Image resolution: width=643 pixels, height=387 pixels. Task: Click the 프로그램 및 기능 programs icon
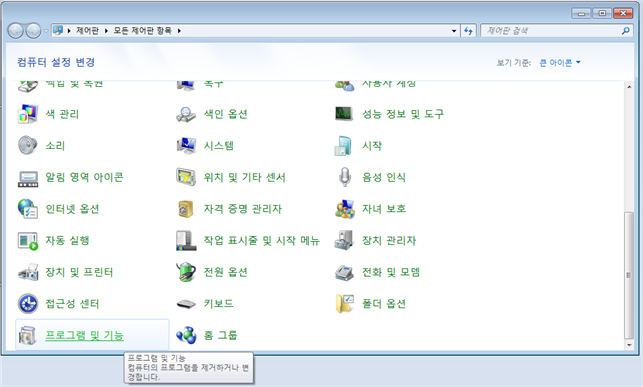(28, 335)
